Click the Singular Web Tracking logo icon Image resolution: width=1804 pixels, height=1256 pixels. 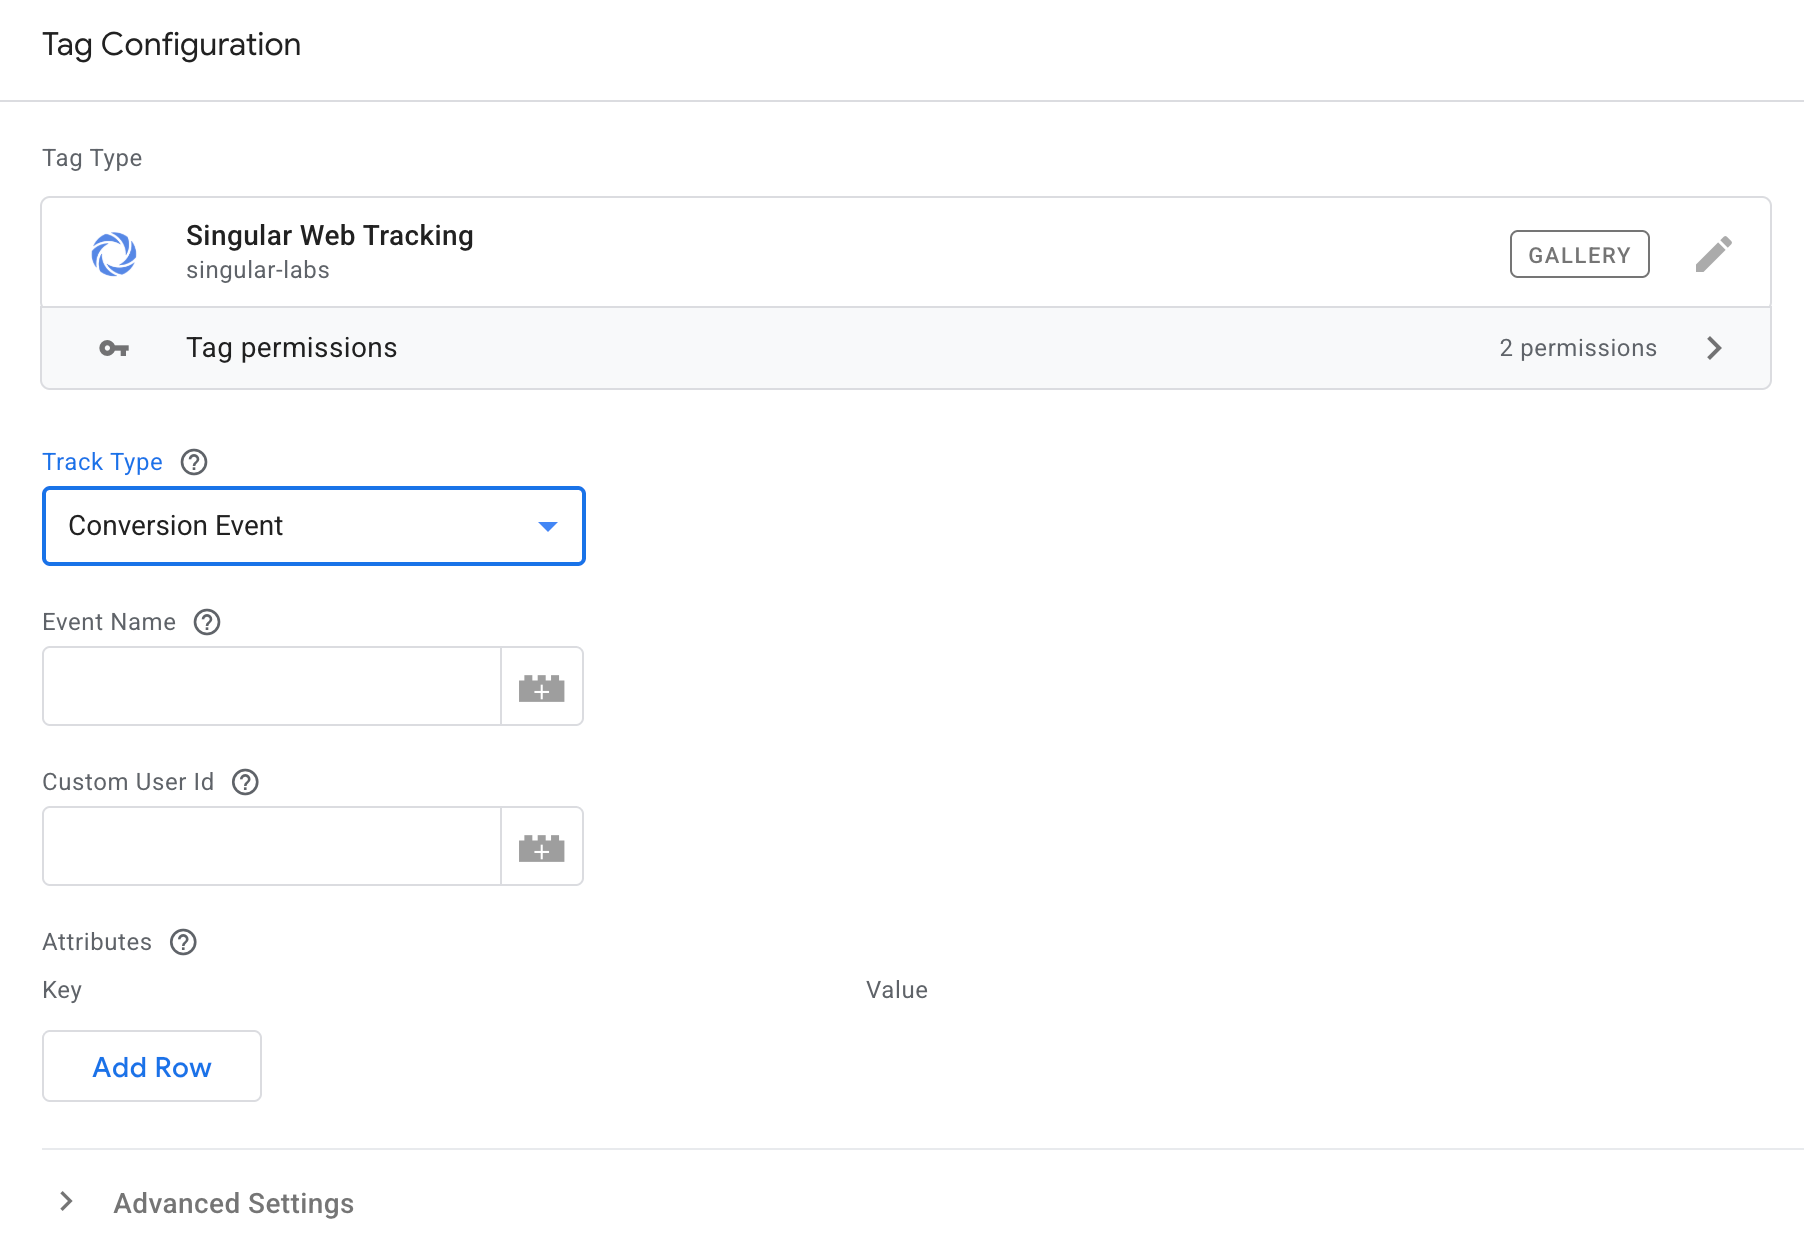[x=114, y=254]
